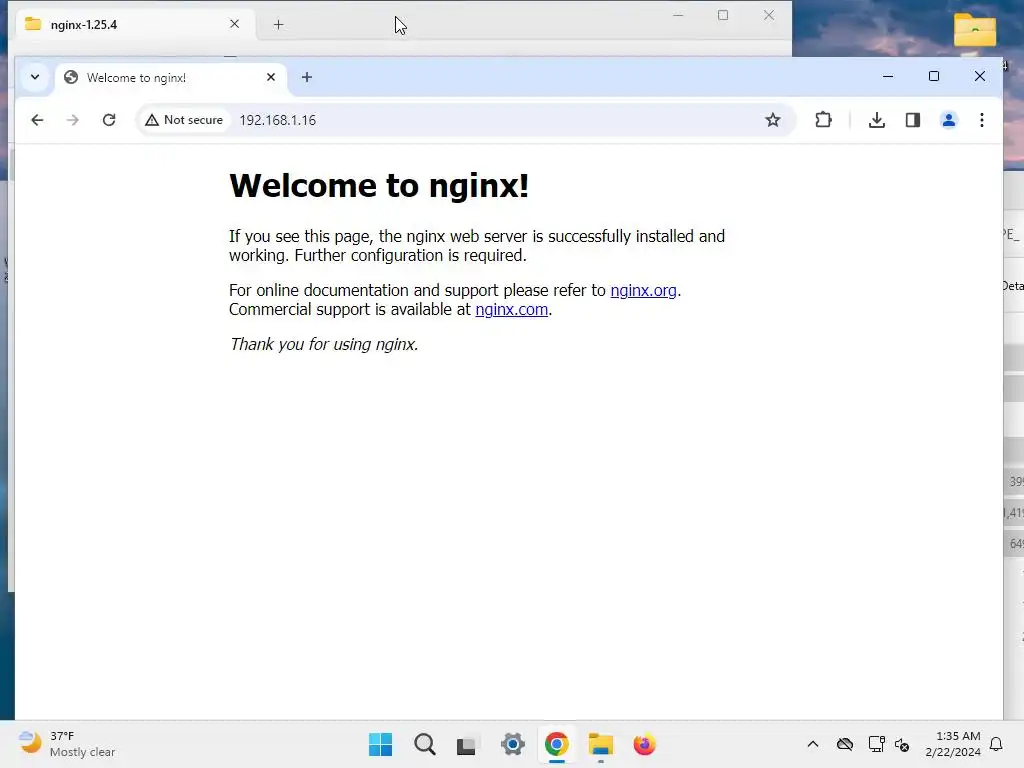Open the weather widget showing 37°F
The height and width of the screenshot is (768, 1024).
click(x=67, y=744)
